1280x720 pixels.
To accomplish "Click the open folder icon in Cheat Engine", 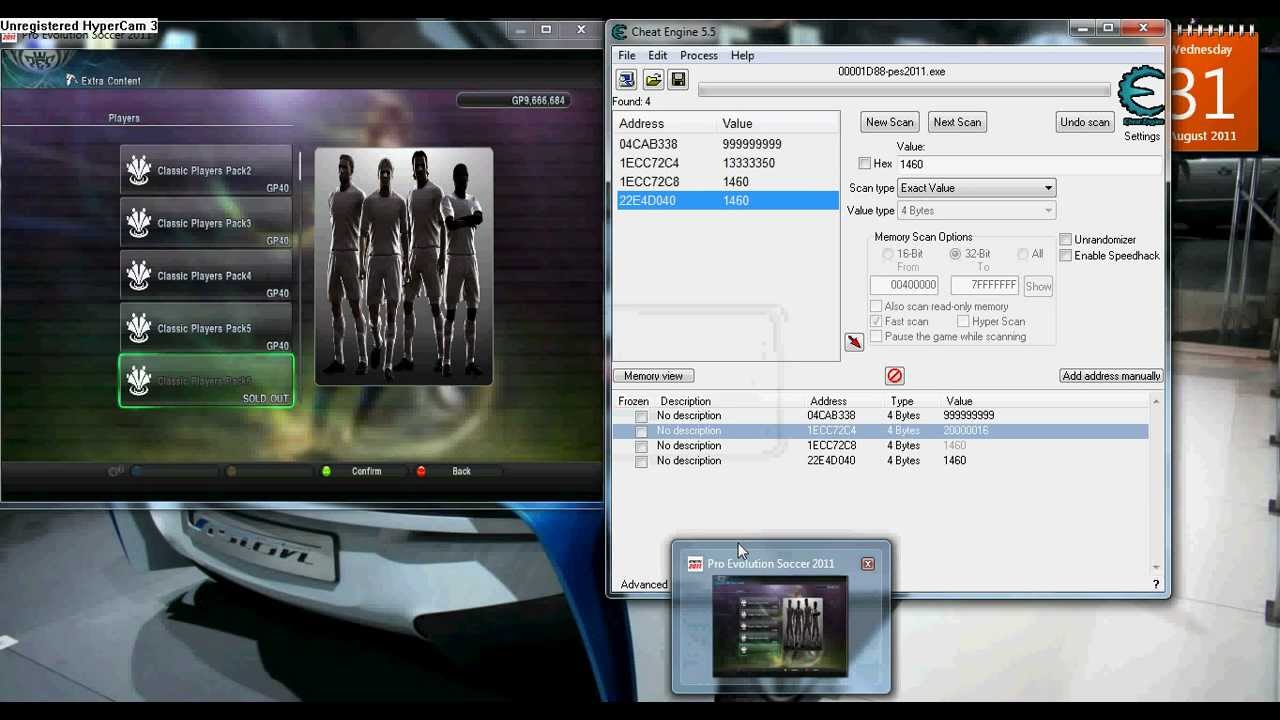I will (653, 80).
